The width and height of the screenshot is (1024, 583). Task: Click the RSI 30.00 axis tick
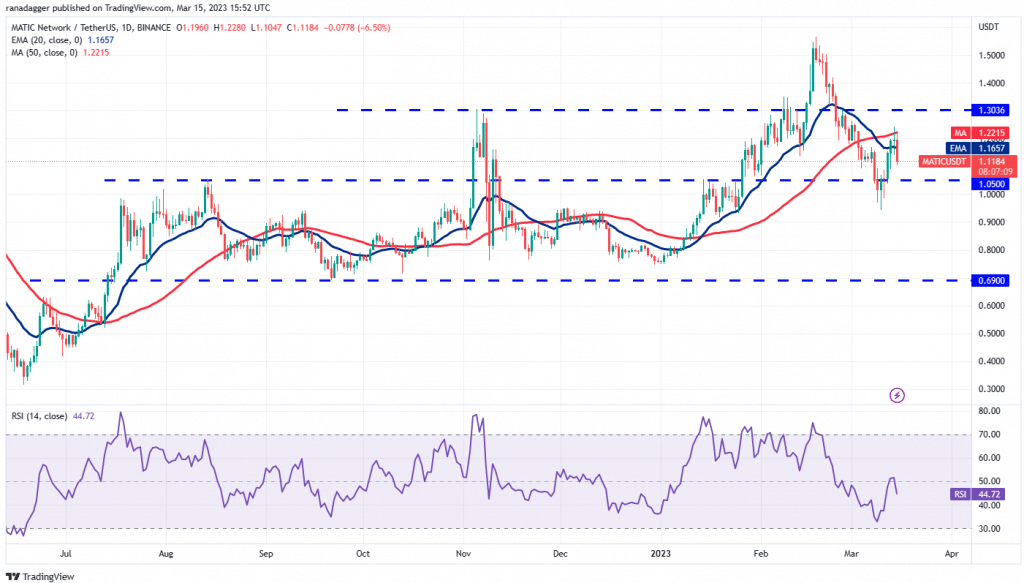pos(989,529)
